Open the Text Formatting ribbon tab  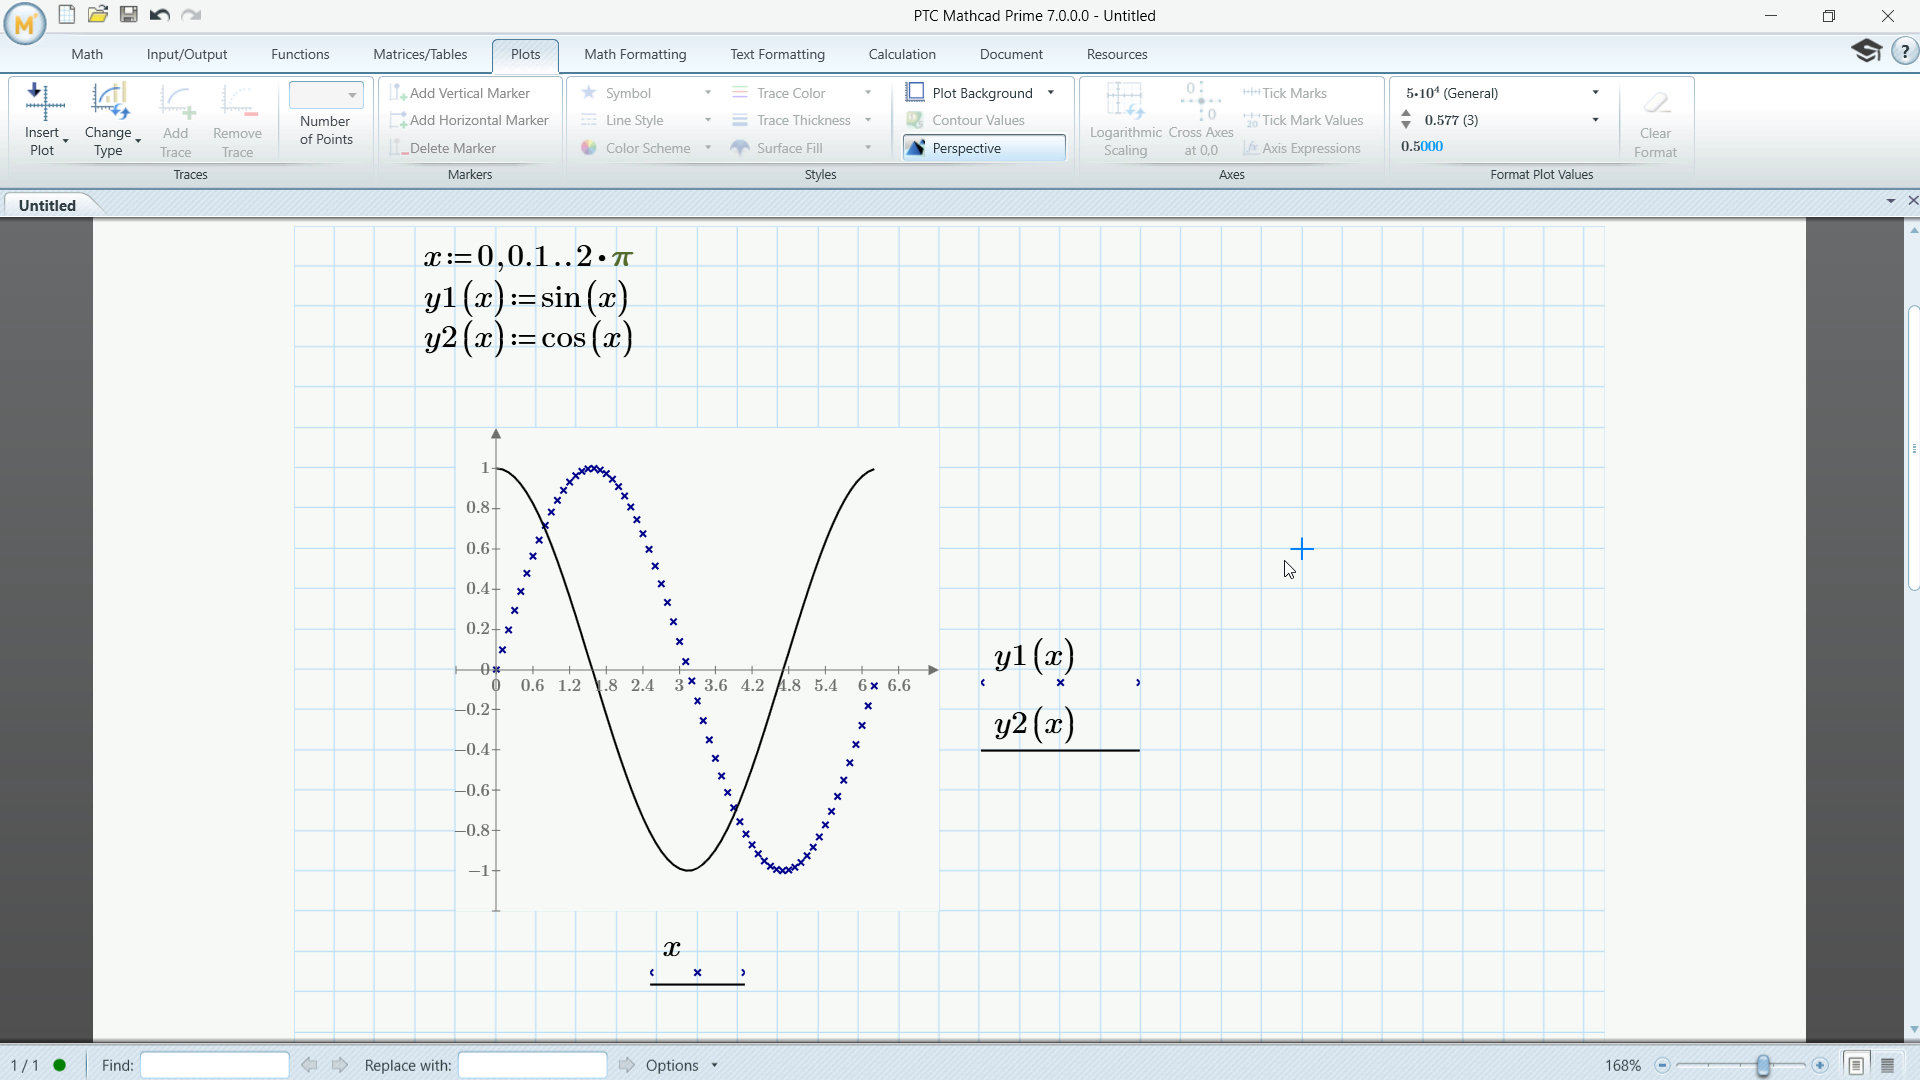click(777, 55)
